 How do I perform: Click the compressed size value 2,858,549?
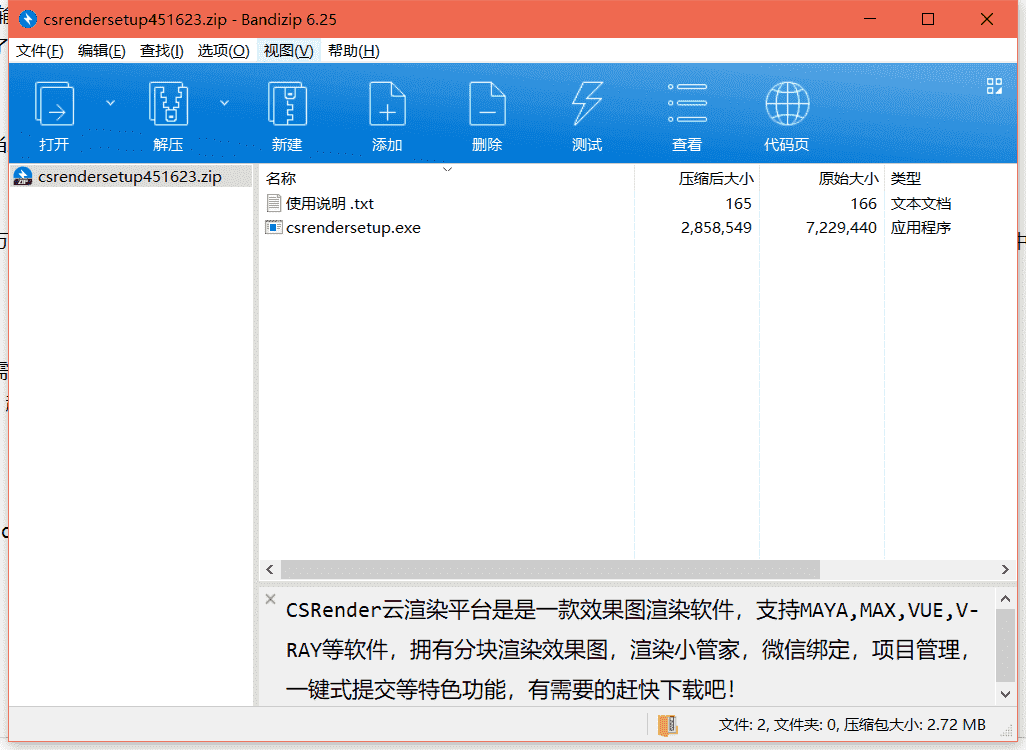(x=716, y=228)
